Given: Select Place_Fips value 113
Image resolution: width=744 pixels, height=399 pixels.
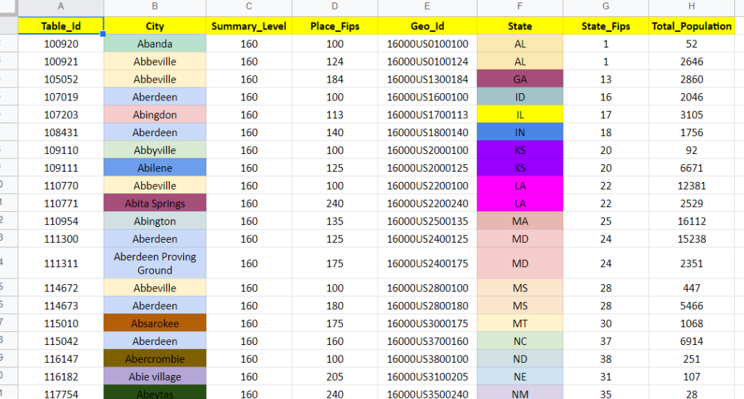Looking at the screenshot, I should [x=335, y=115].
